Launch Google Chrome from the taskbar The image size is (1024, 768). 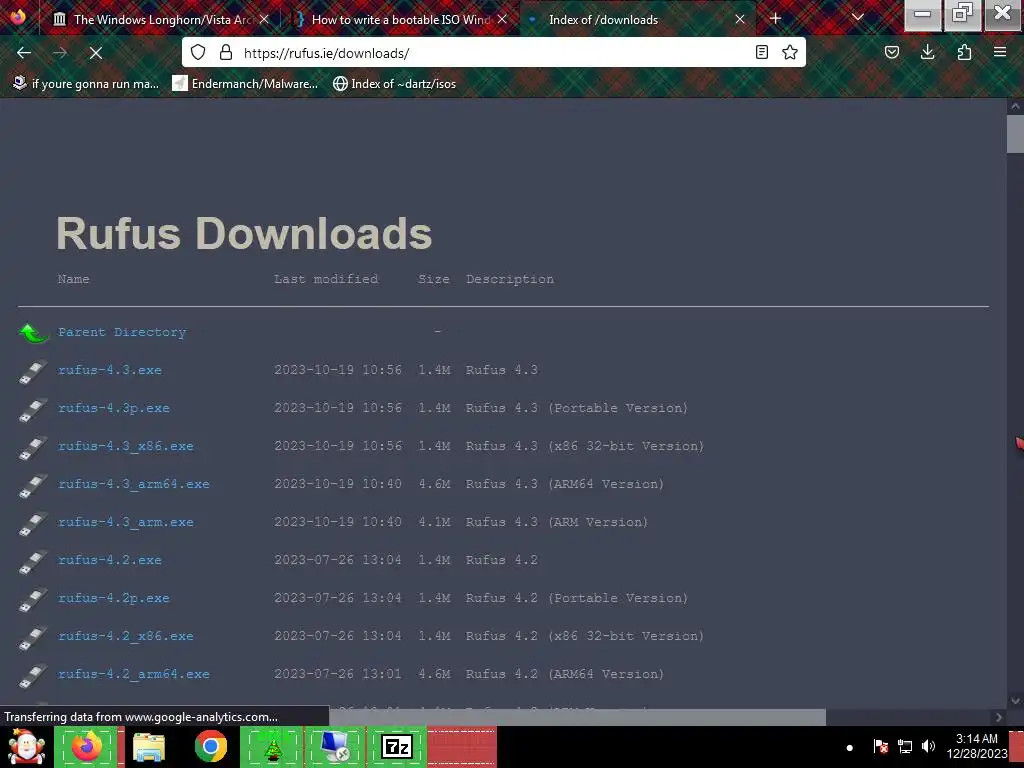(x=210, y=746)
